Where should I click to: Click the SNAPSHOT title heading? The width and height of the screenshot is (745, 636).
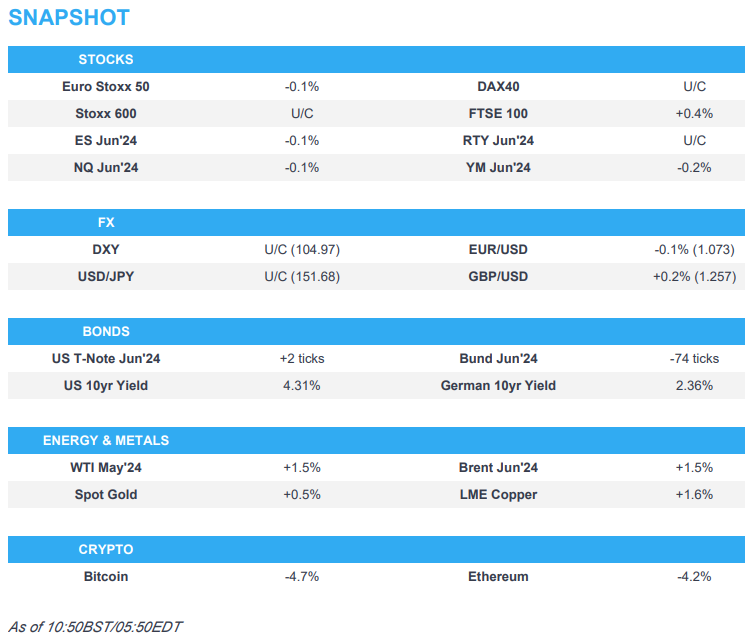click(x=69, y=19)
